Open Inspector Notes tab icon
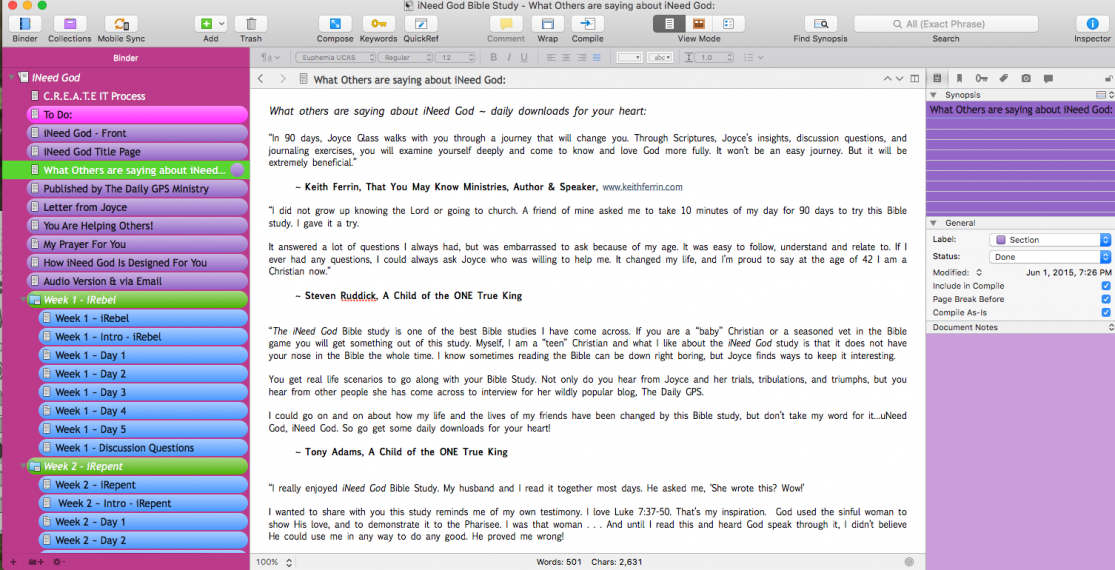 pyautogui.click(x=937, y=78)
